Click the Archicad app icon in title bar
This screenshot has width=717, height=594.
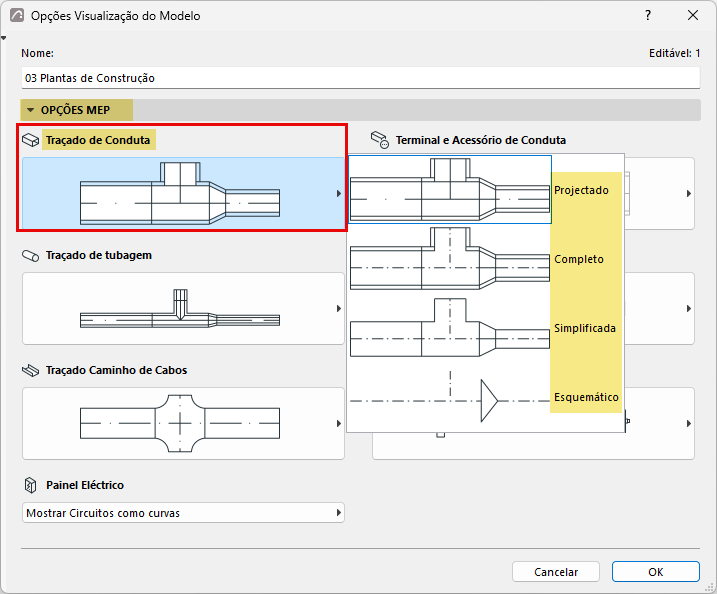[x=17, y=16]
